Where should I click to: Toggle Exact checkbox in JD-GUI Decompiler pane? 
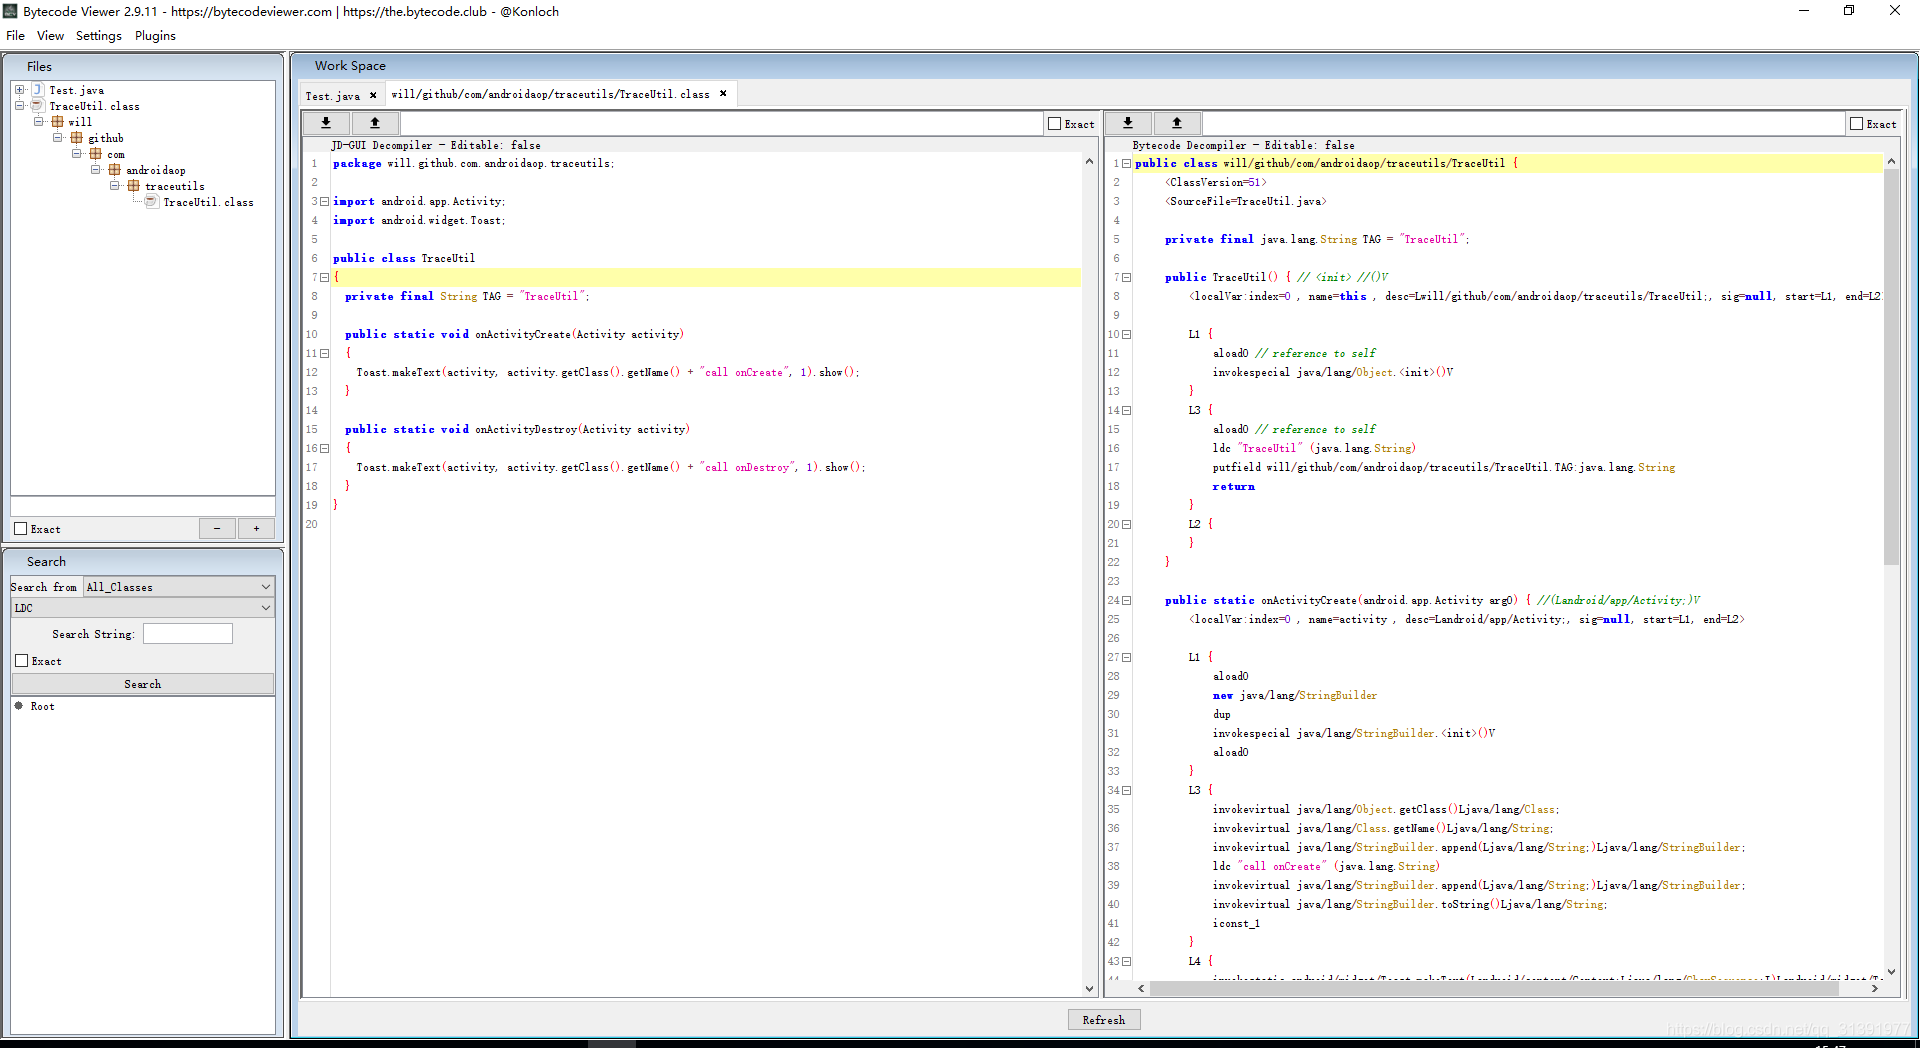[1054, 124]
